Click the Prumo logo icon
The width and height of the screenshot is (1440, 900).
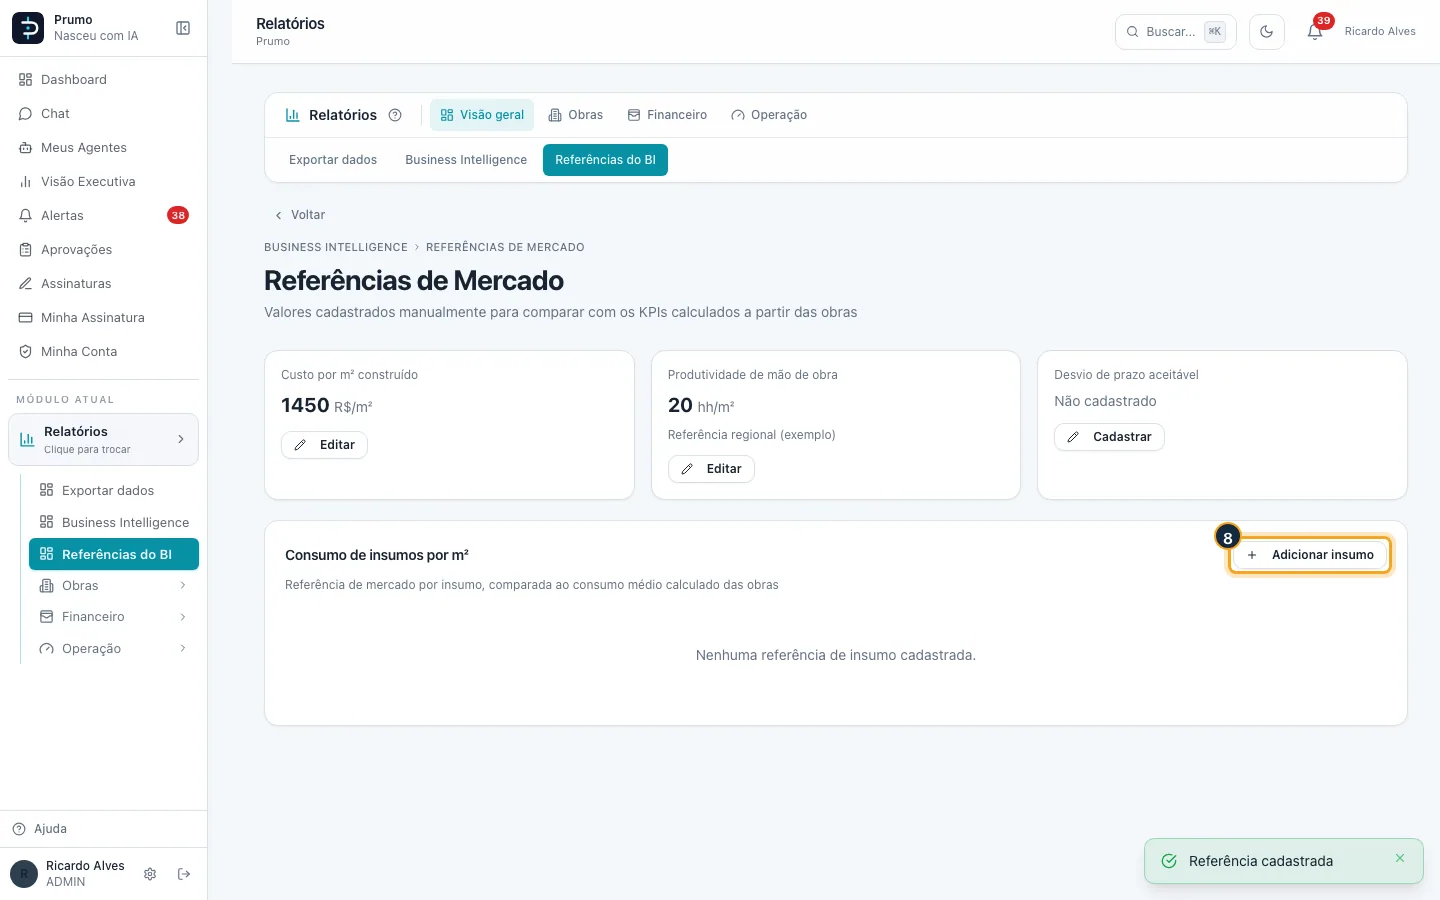28,28
